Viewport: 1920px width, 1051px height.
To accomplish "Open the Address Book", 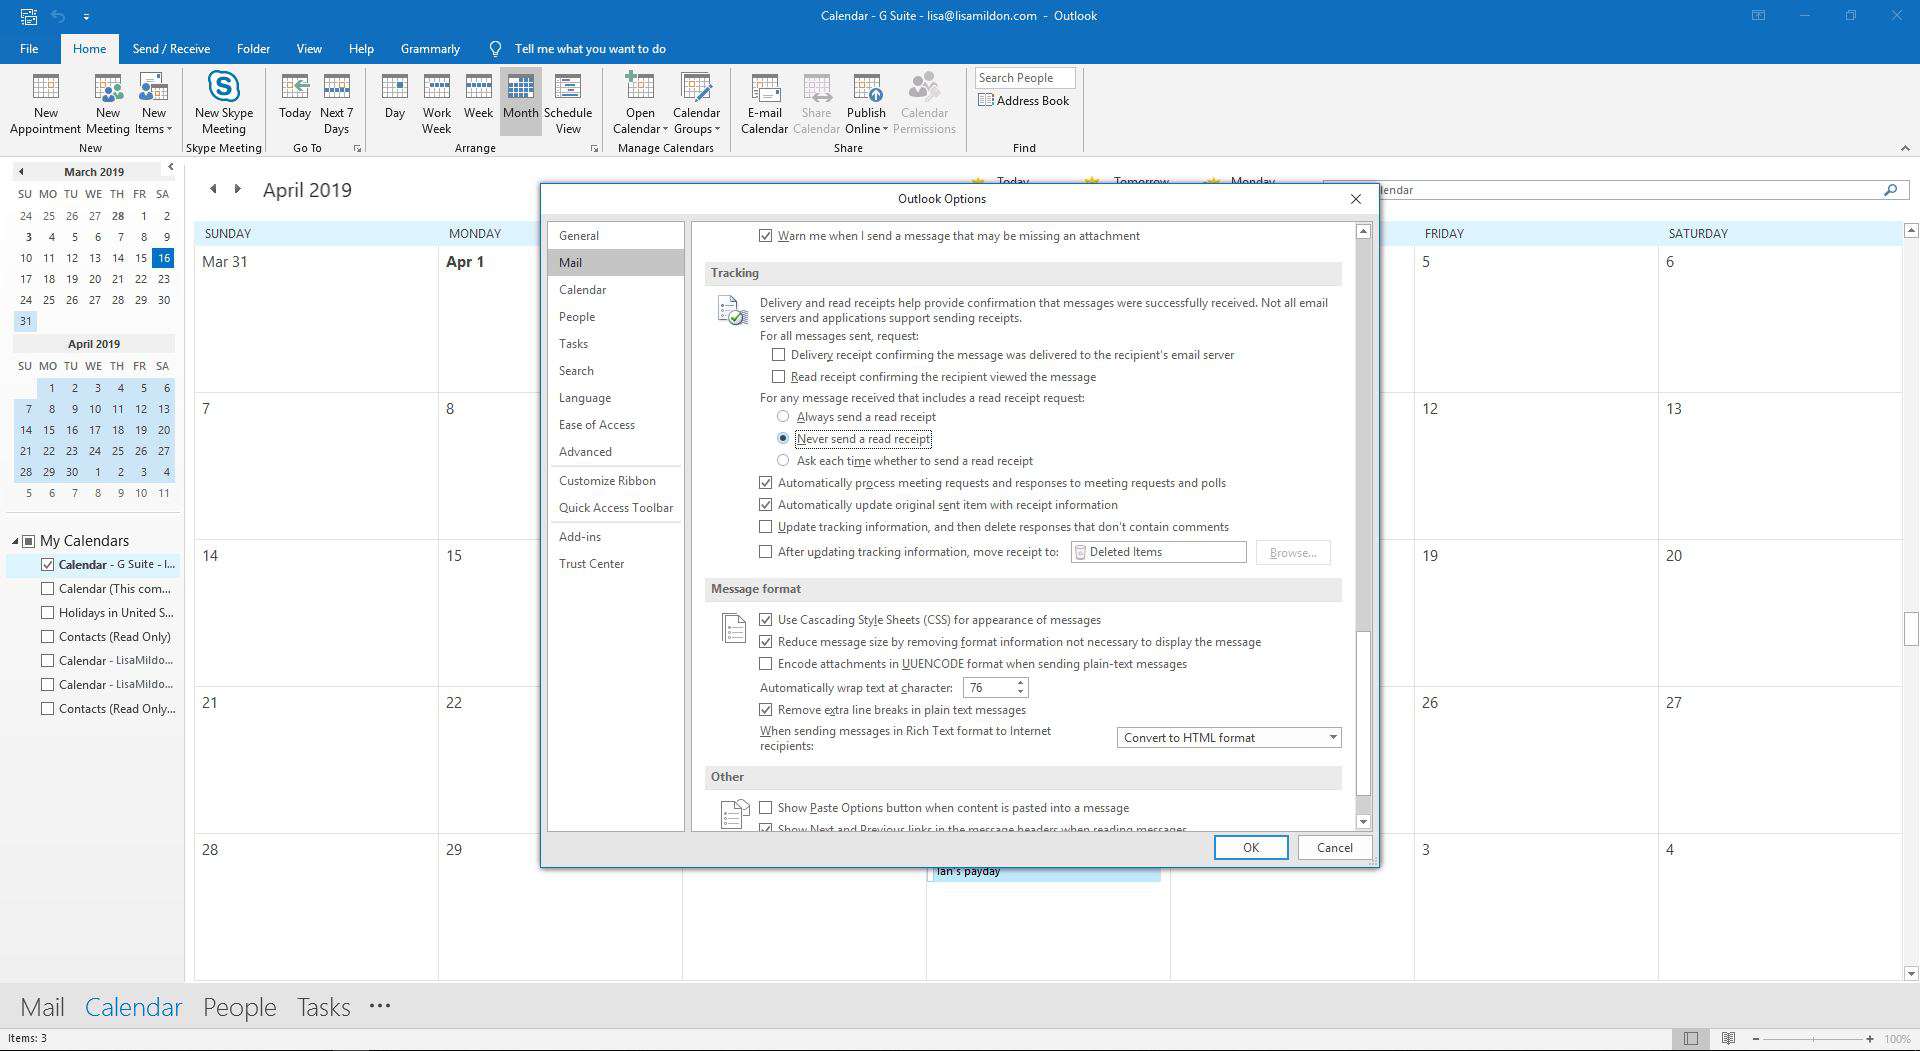I will (1024, 100).
